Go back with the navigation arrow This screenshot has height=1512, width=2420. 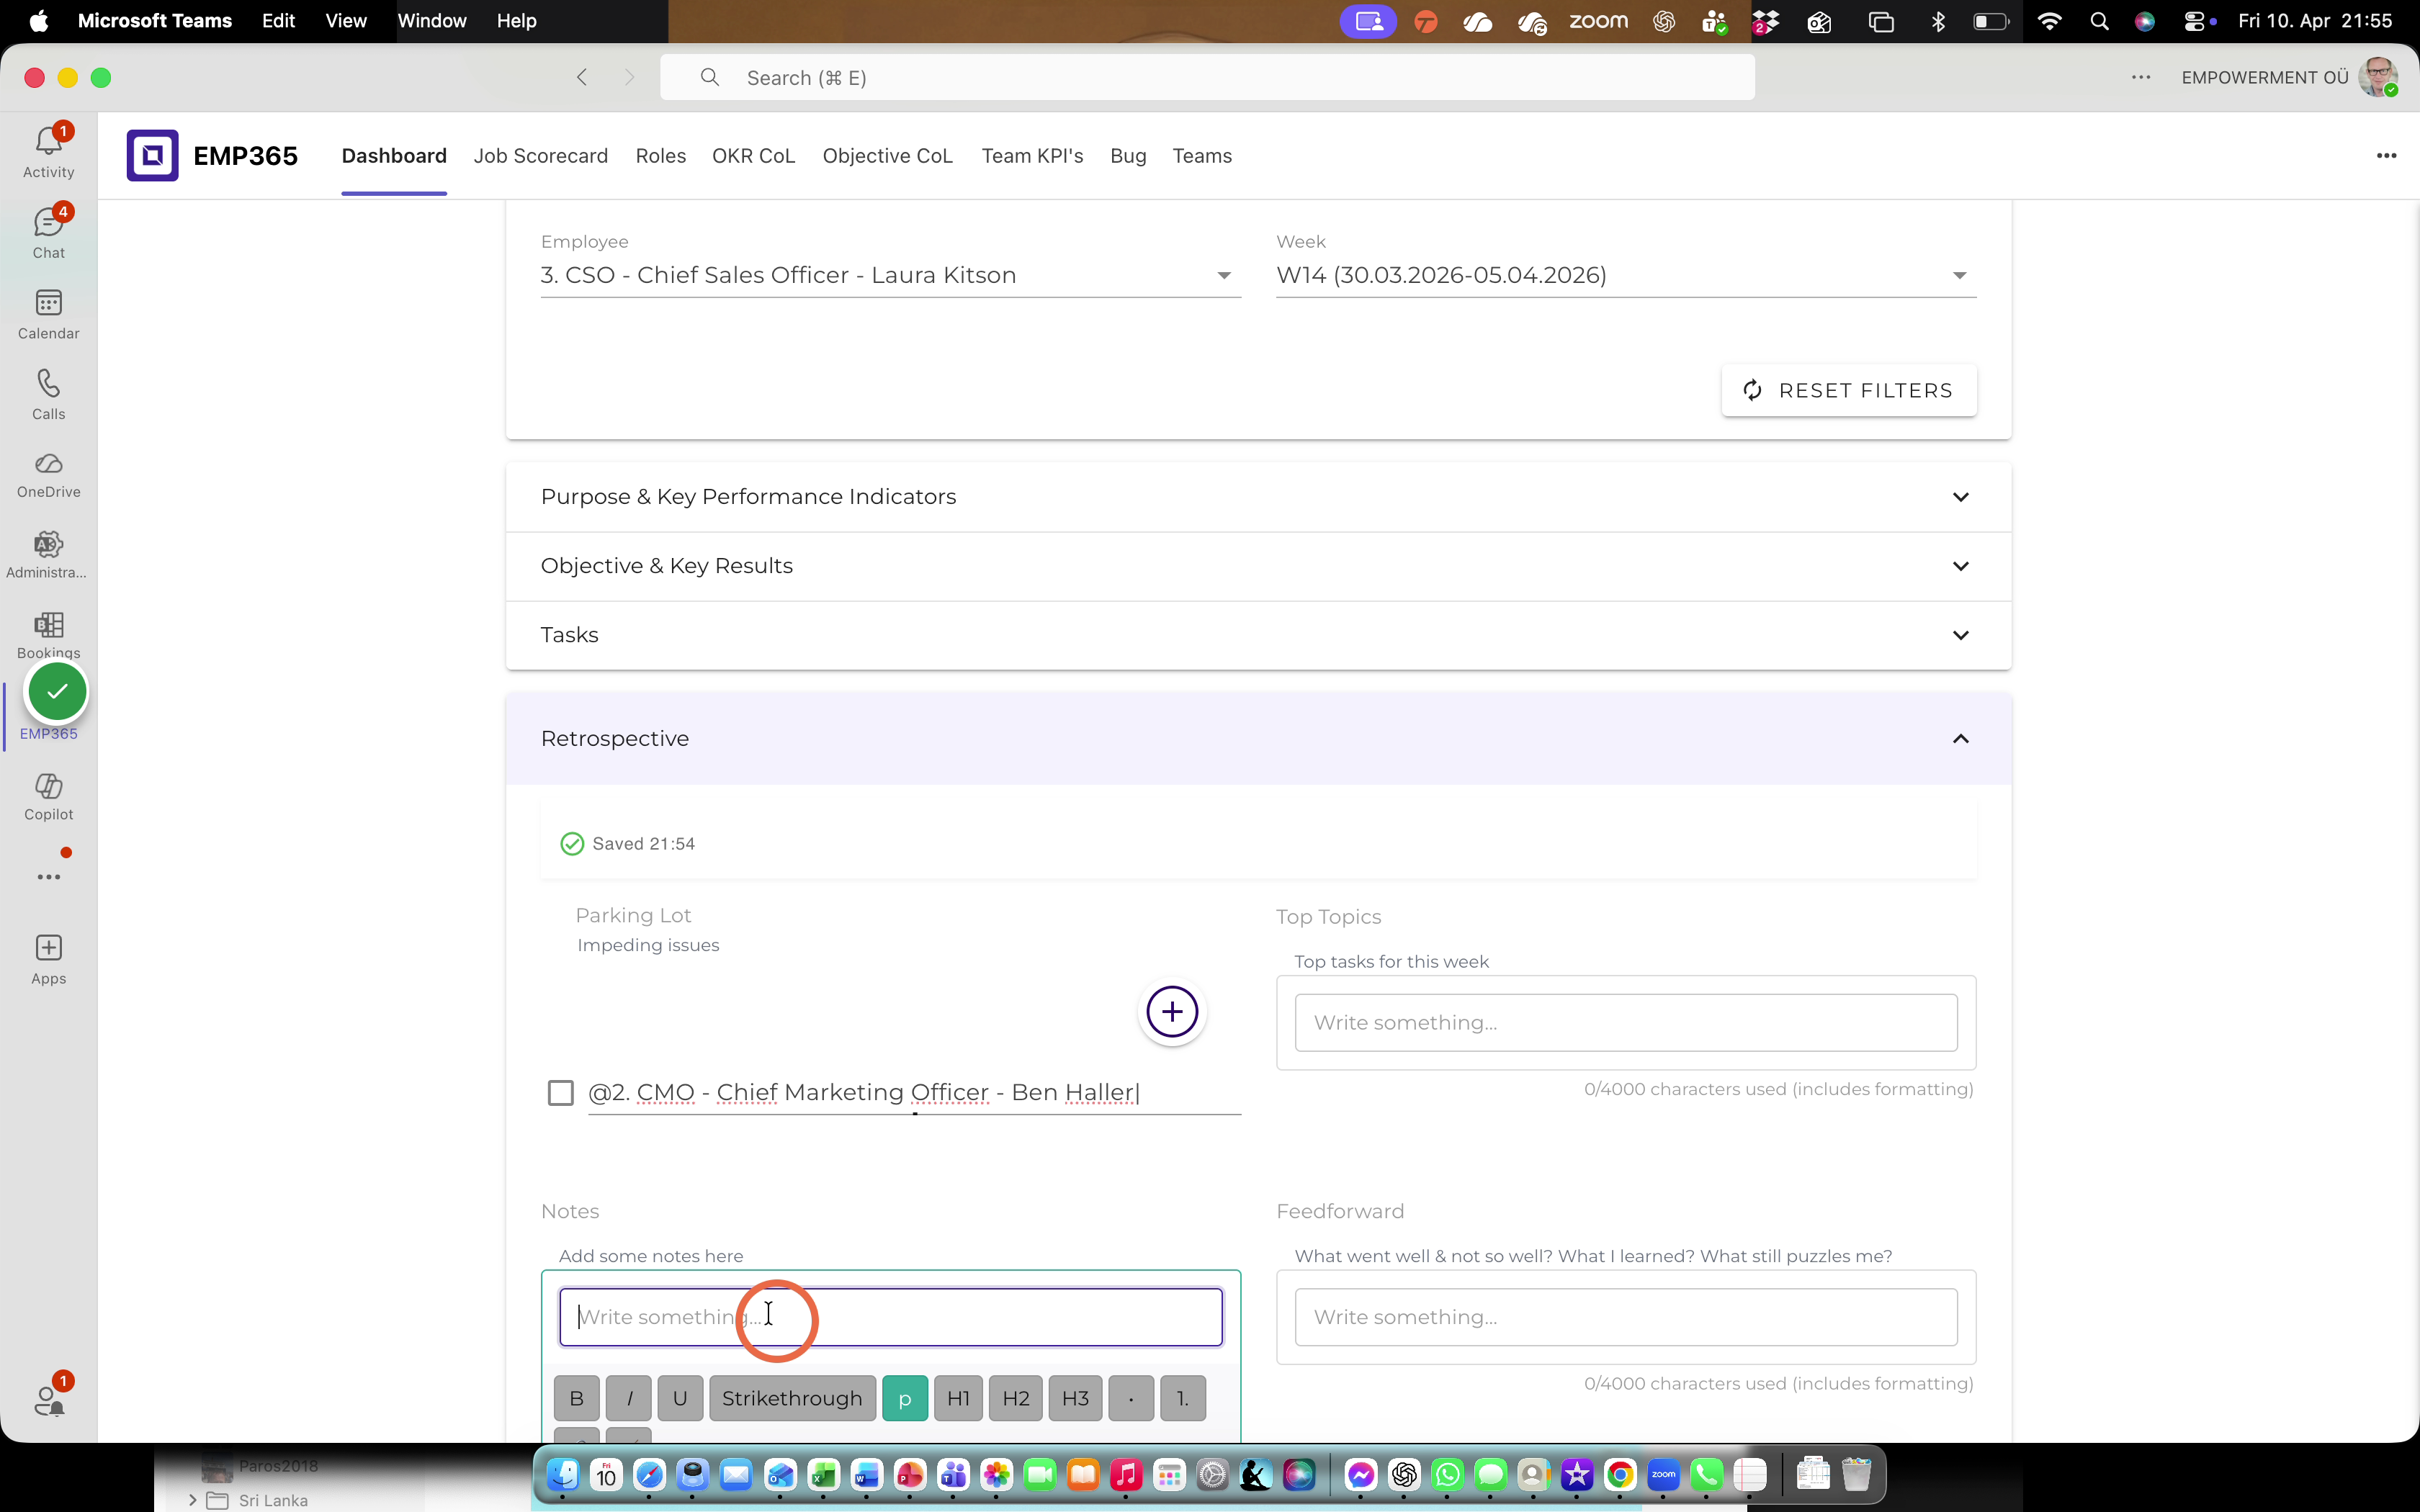tap(582, 77)
